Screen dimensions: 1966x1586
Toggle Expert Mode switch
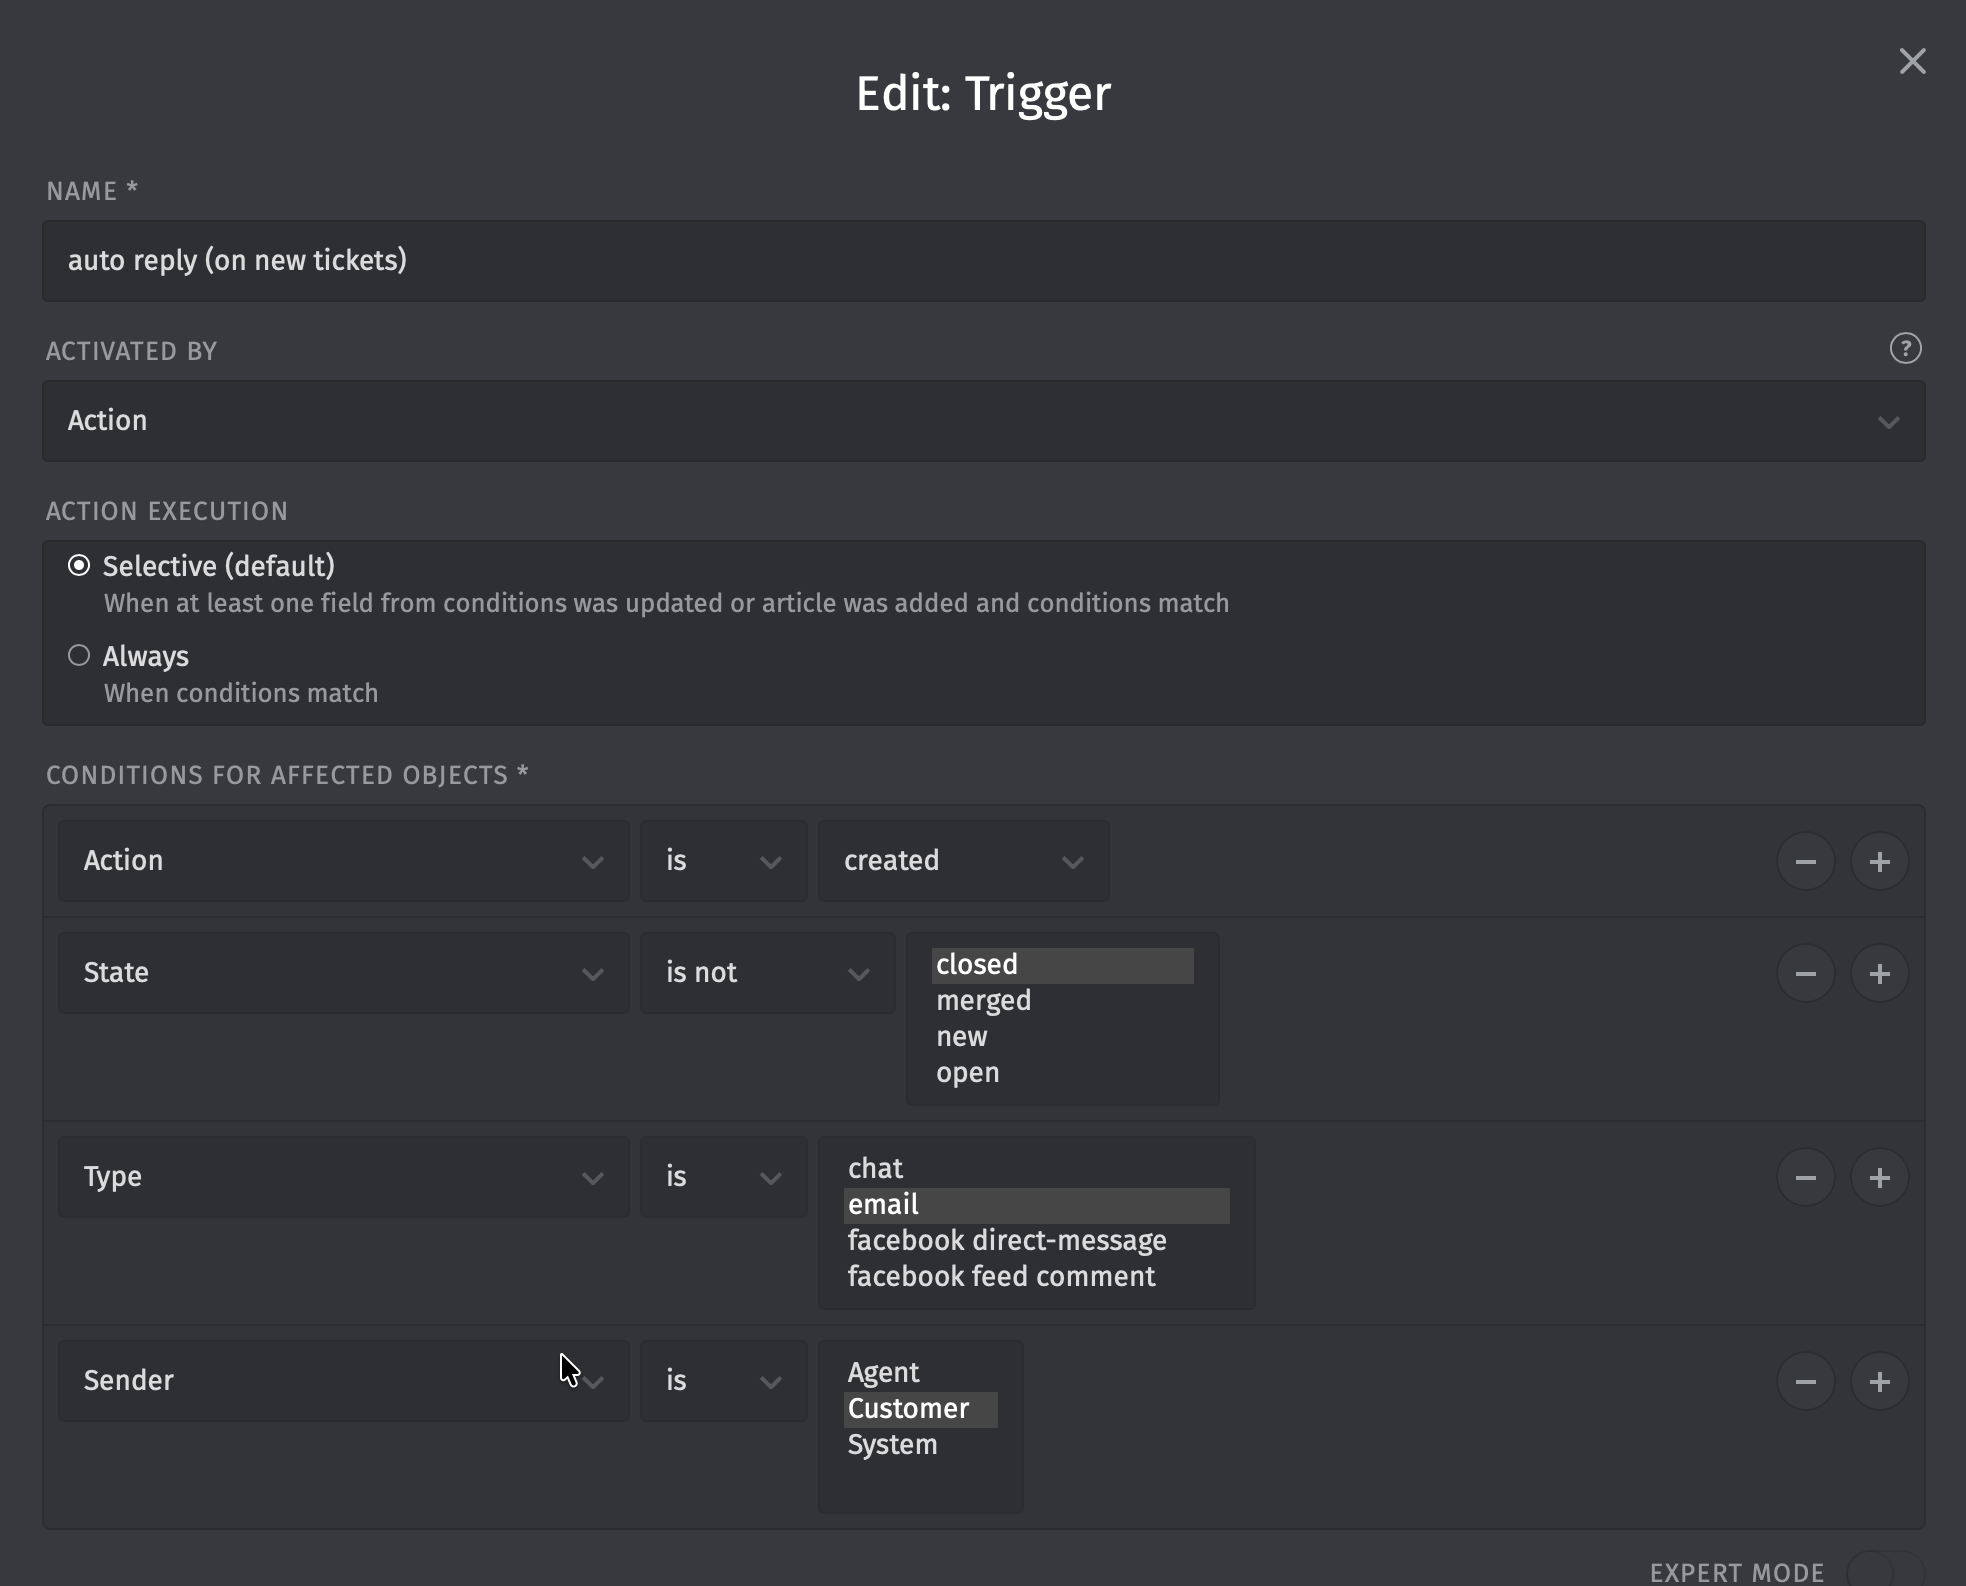(1883, 1571)
